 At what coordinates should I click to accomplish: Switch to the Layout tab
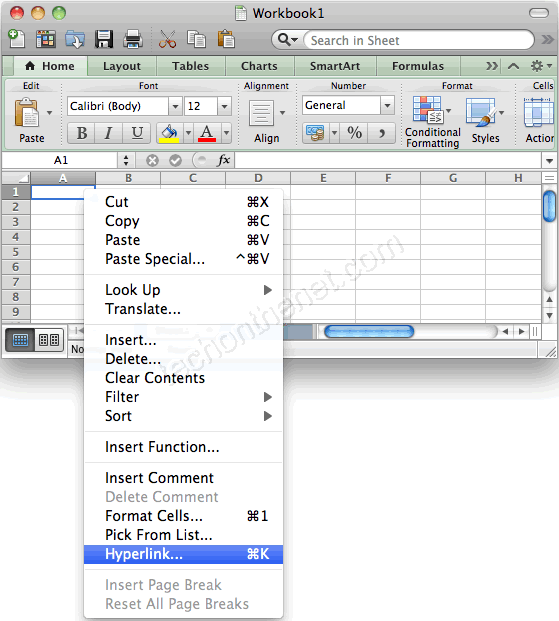tap(122, 66)
